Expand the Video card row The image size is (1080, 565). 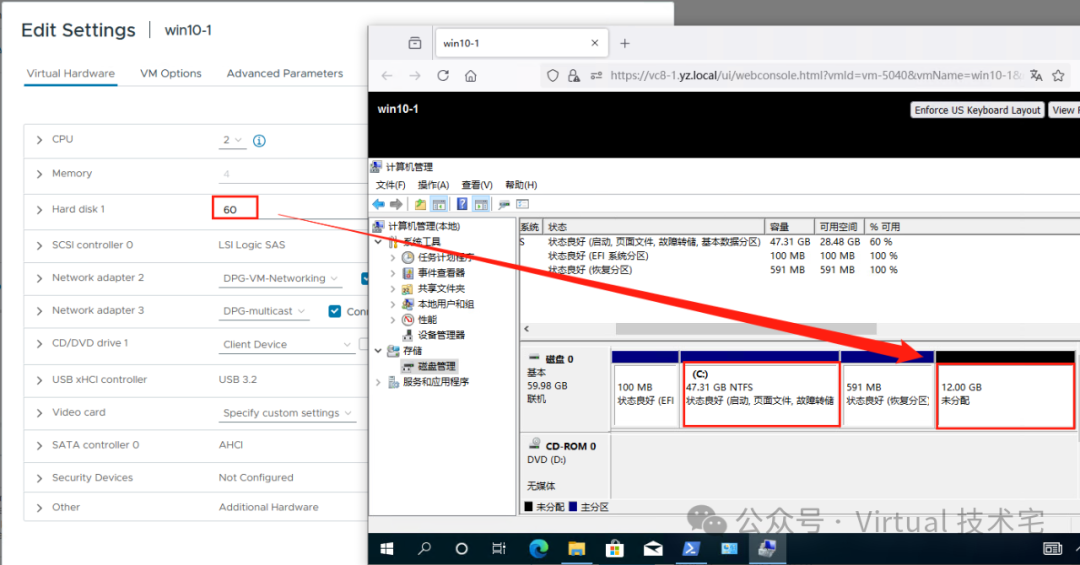click(39, 413)
